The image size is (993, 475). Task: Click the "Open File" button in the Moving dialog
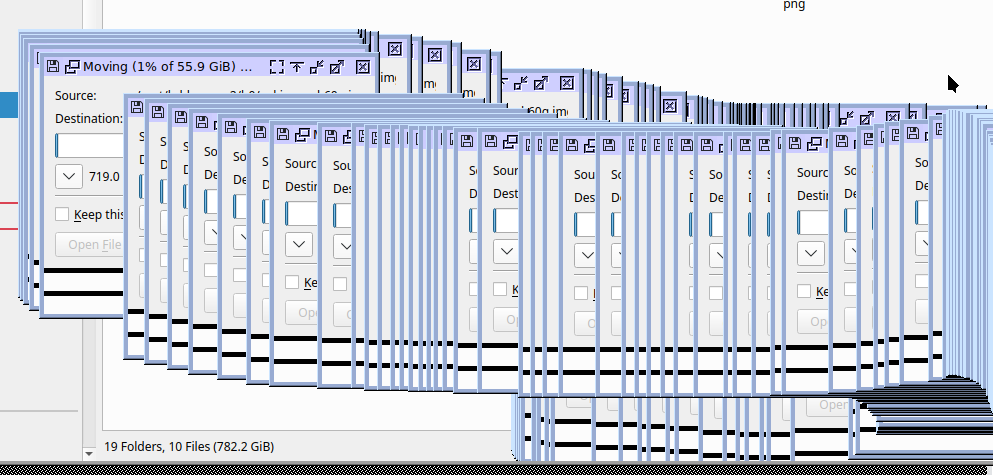[95, 244]
